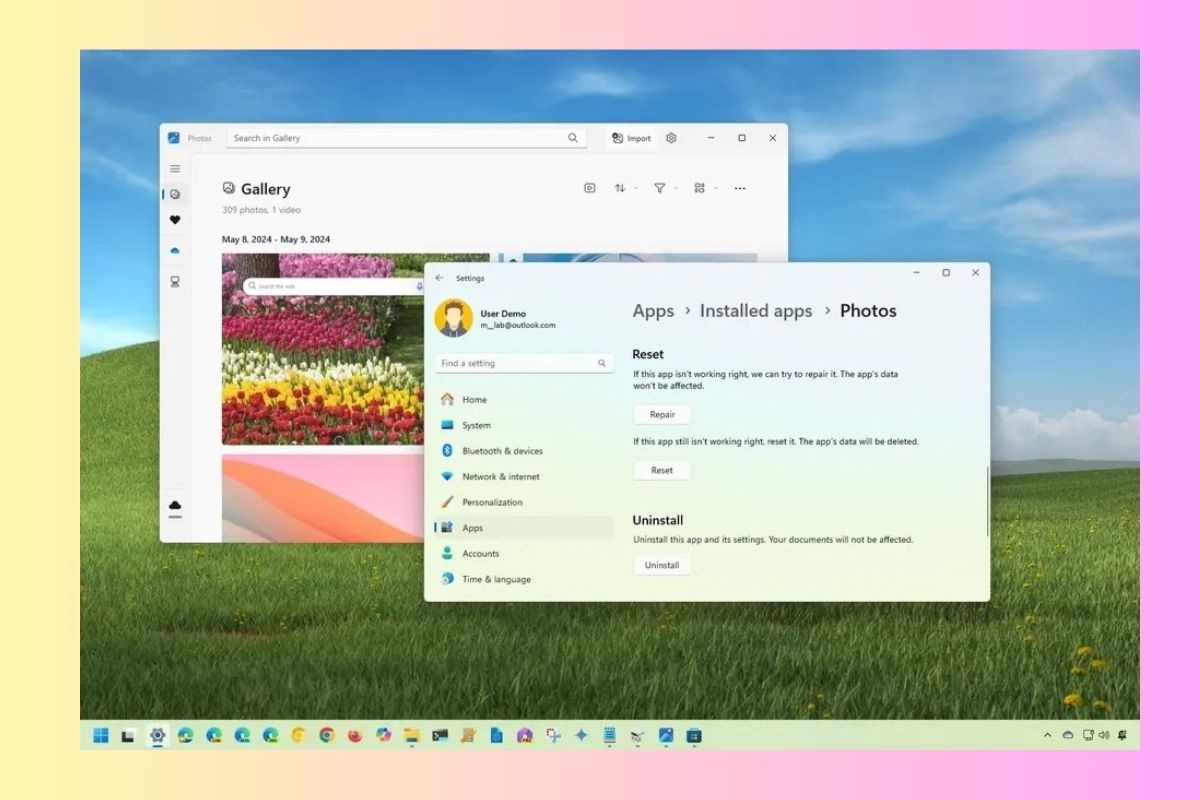Open Bluetooth & devices settings
Image resolution: width=1200 pixels, height=800 pixels.
point(524,451)
